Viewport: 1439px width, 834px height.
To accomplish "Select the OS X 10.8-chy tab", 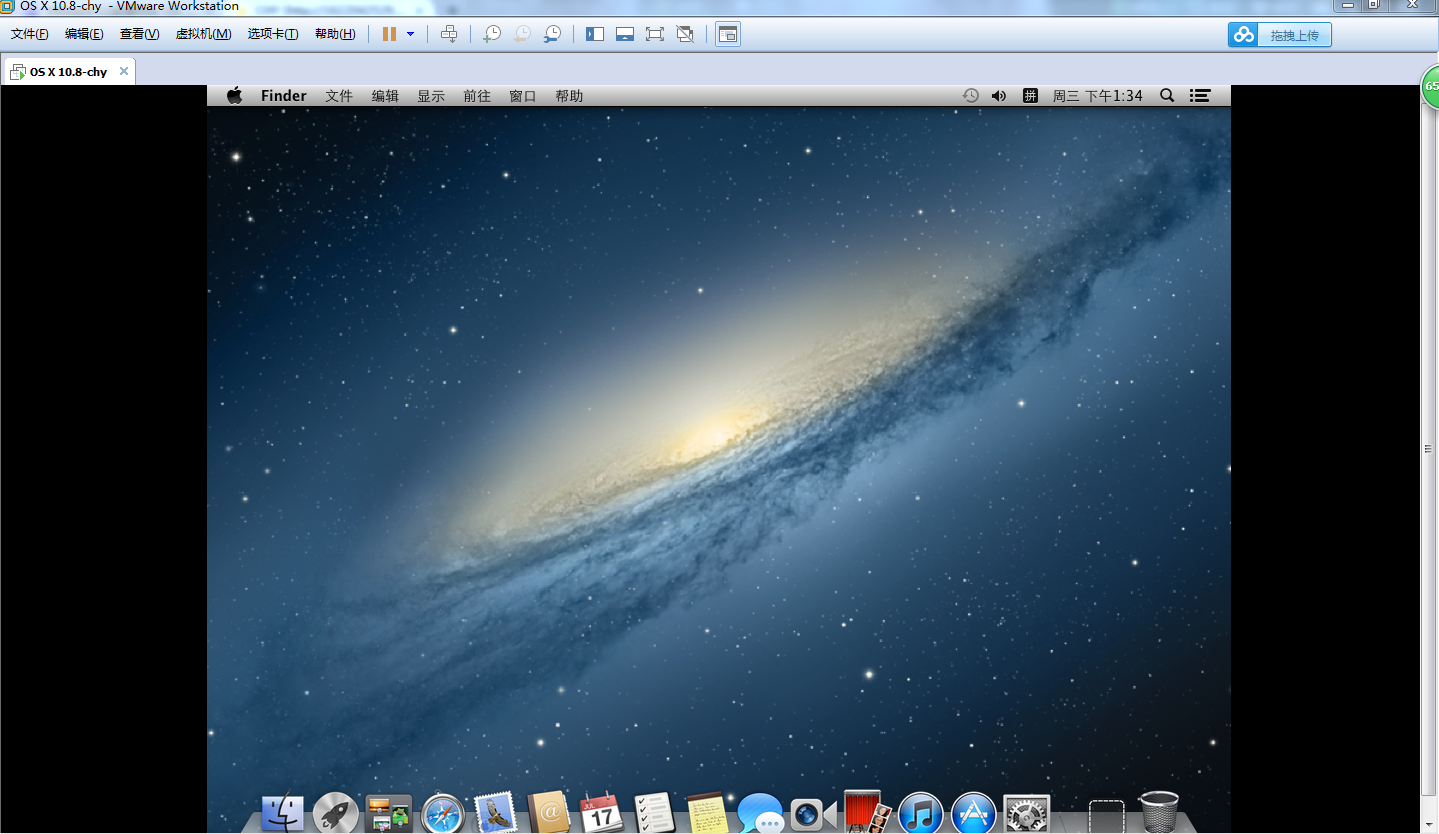I will coord(68,72).
